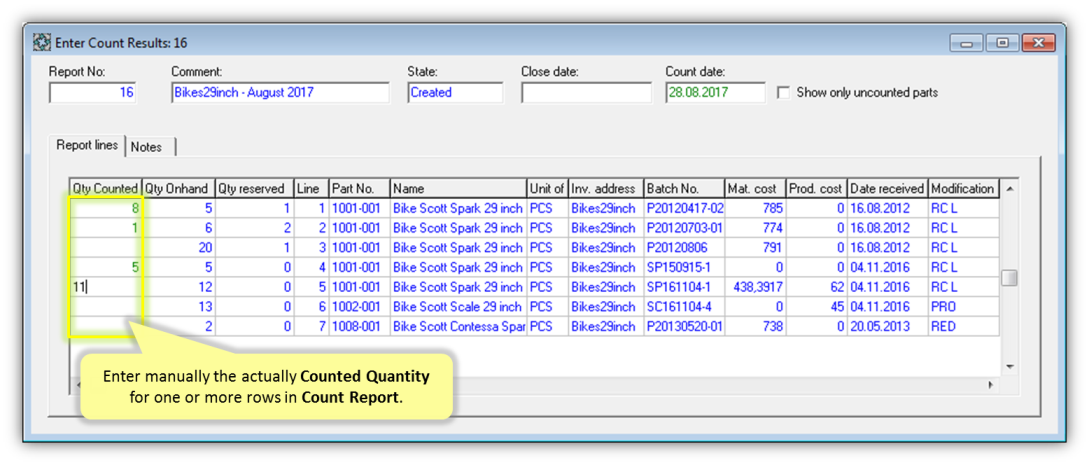Click the Mat. cost column header

pos(755,188)
